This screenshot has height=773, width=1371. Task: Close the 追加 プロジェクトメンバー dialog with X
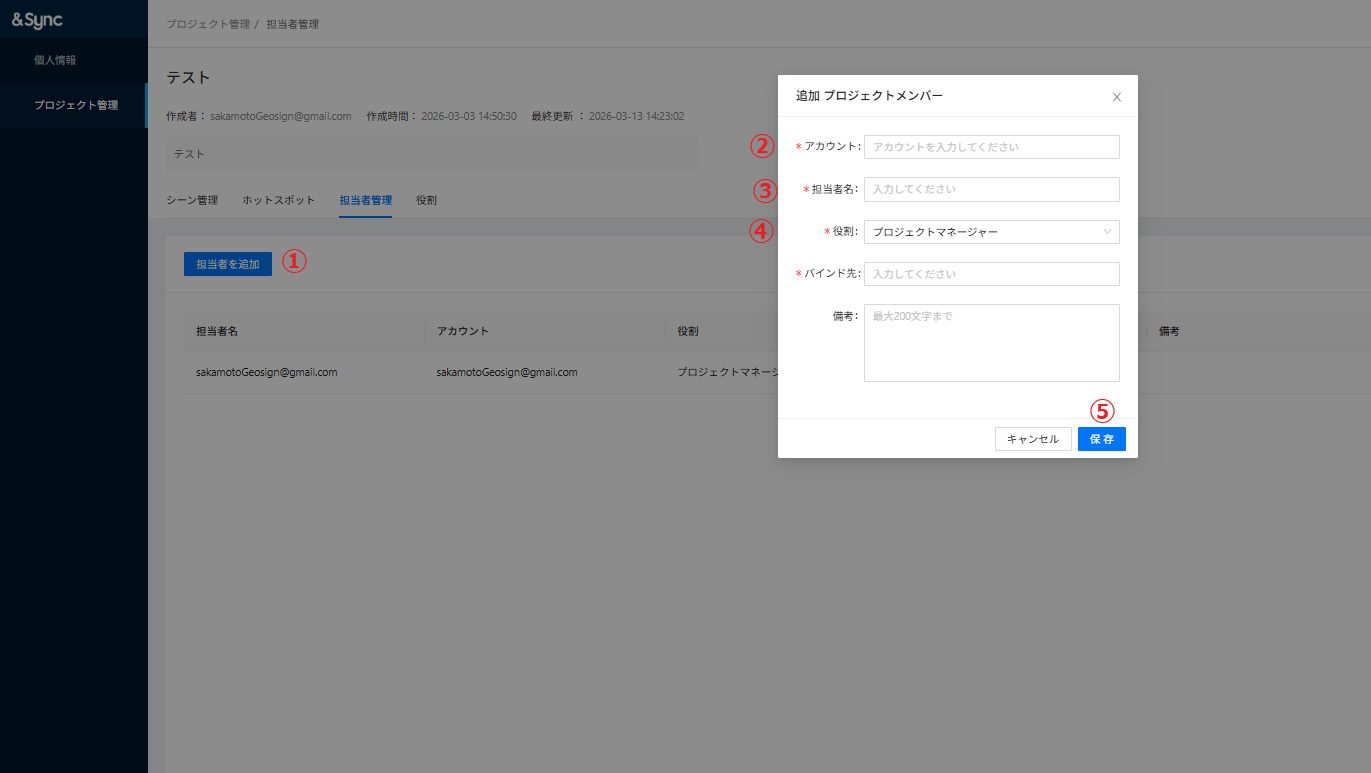(x=1117, y=97)
